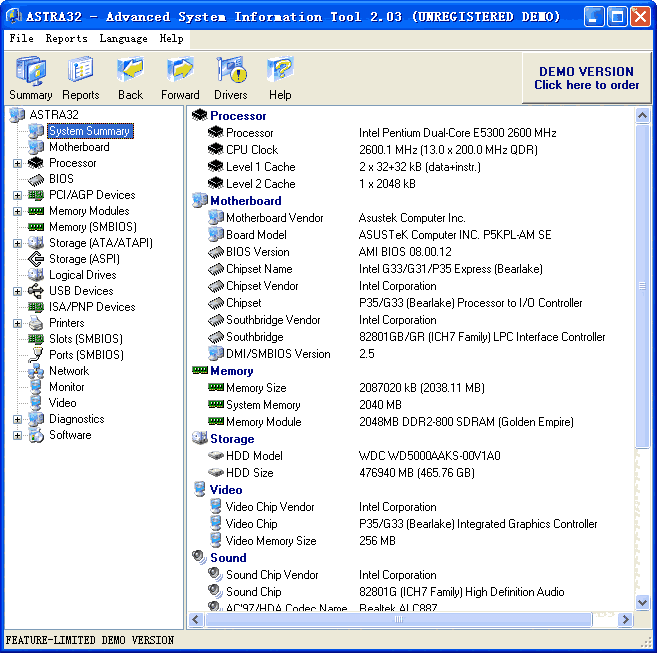Viewport: 657px width, 653px height.
Task: Open the File menu
Action: pos(21,38)
